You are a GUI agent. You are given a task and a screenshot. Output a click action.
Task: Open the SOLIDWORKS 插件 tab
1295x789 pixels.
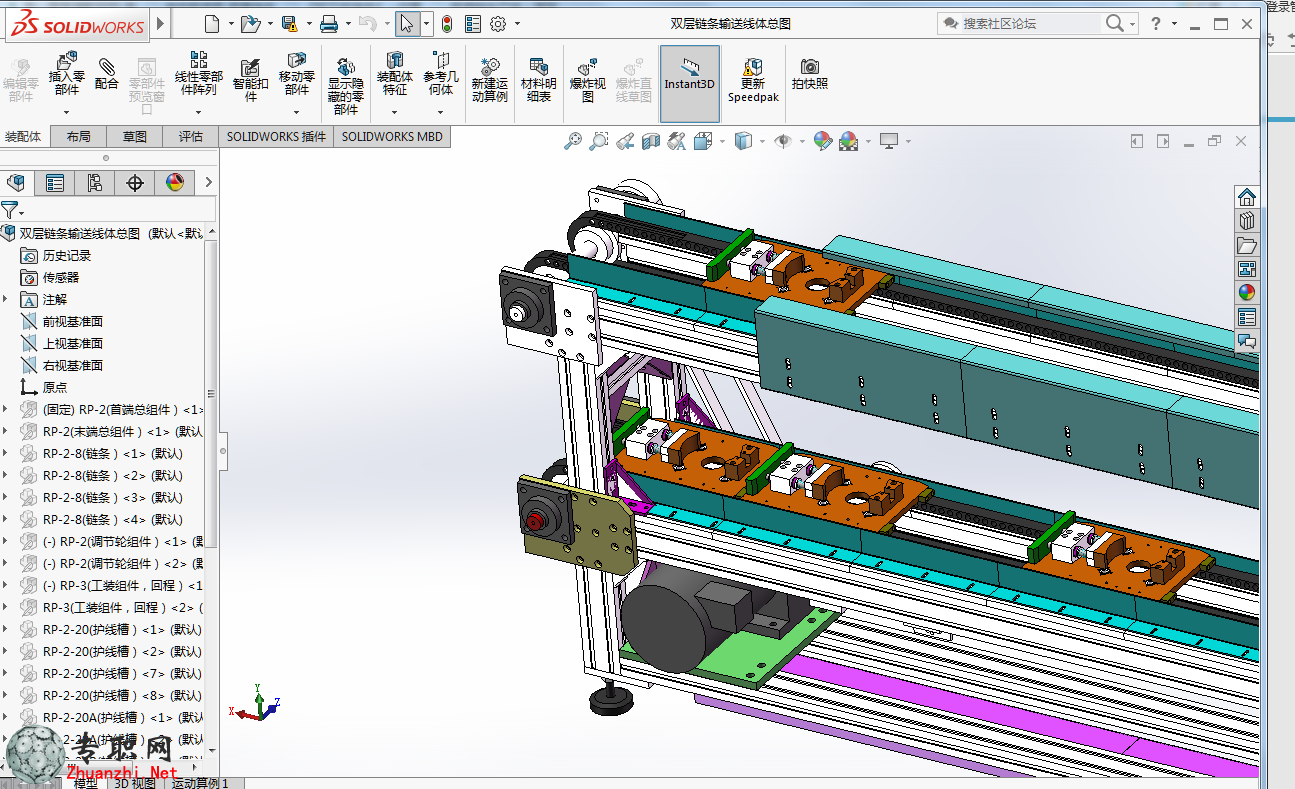pos(276,137)
